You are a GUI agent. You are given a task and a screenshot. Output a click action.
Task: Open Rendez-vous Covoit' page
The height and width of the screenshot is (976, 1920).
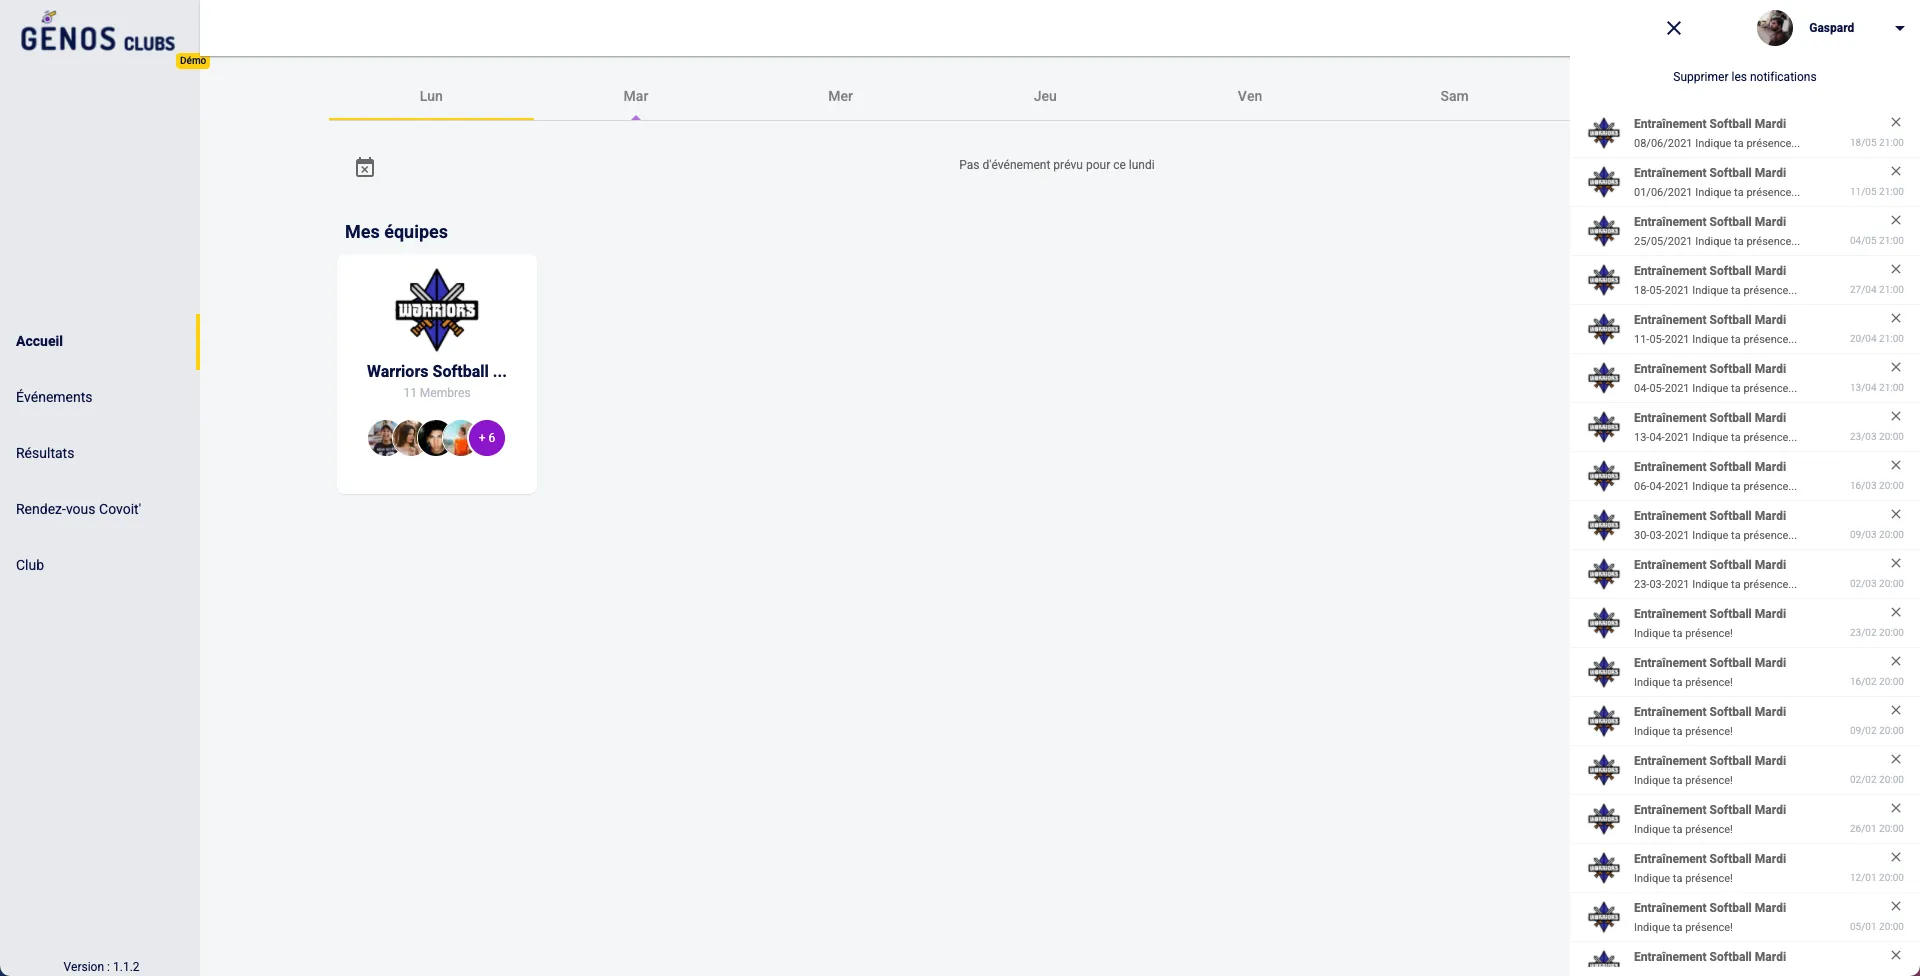(78, 509)
